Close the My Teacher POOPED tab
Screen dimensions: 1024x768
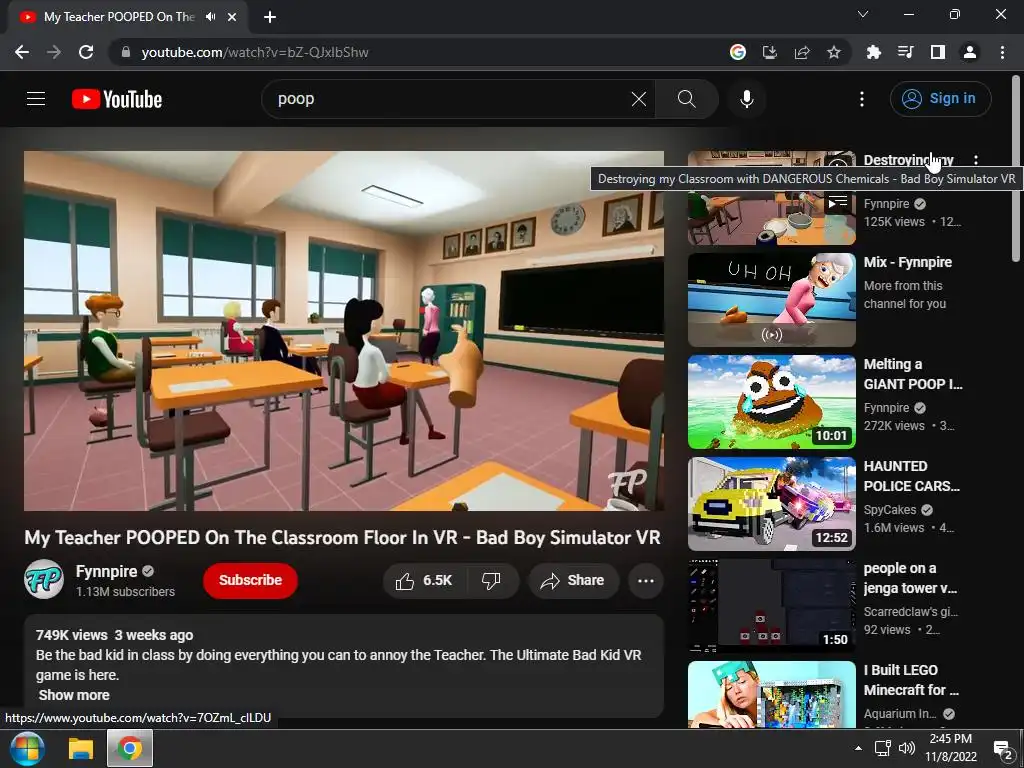click(x=232, y=17)
